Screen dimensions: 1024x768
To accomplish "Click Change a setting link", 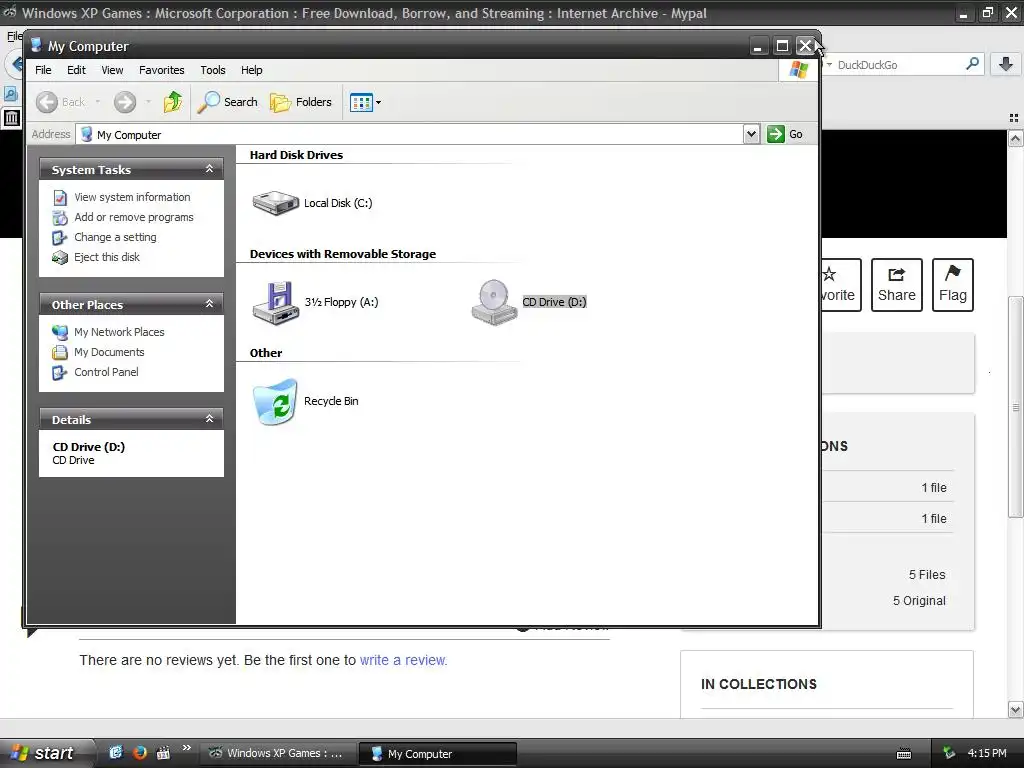I will (x=115, y=237).
